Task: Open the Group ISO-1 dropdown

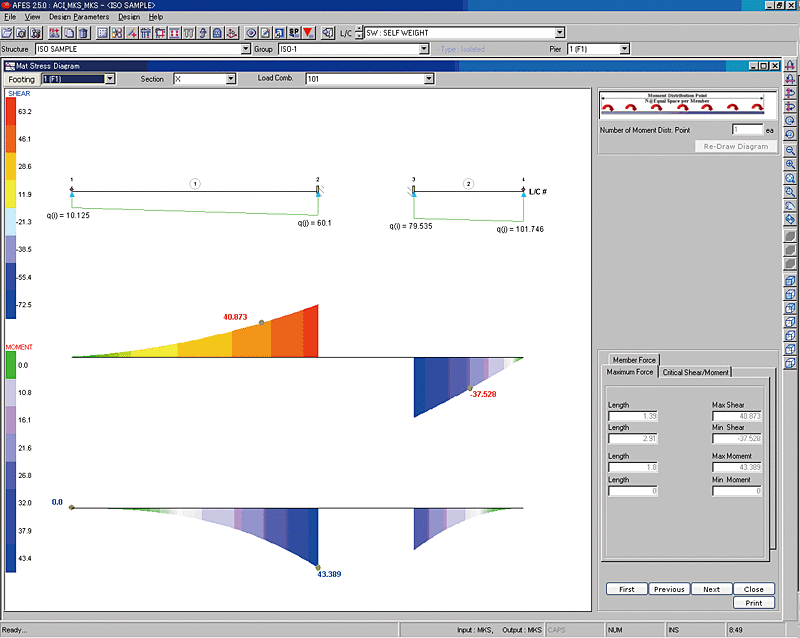Action: point(424,49)
